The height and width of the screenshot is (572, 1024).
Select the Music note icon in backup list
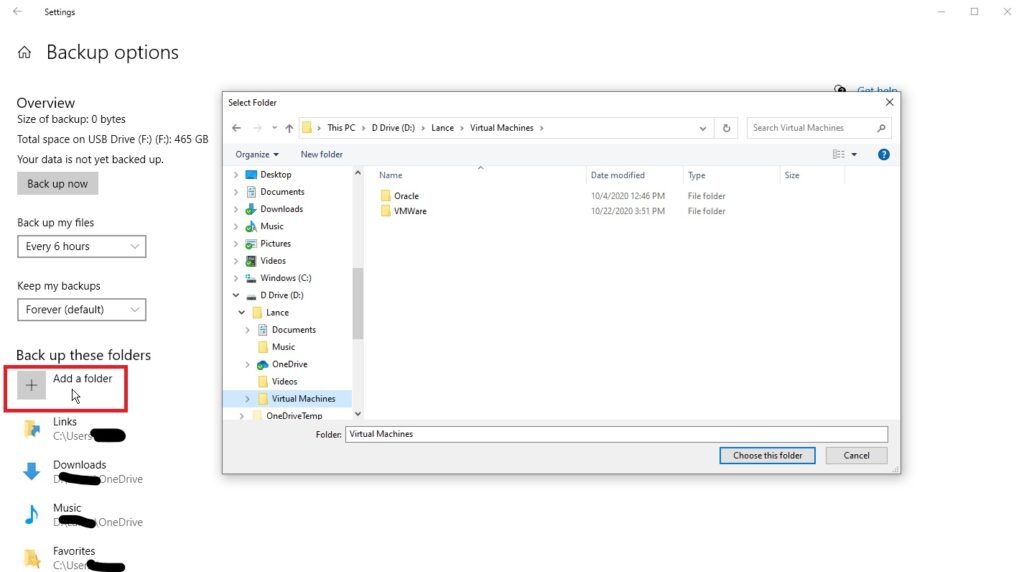[31, 515]
